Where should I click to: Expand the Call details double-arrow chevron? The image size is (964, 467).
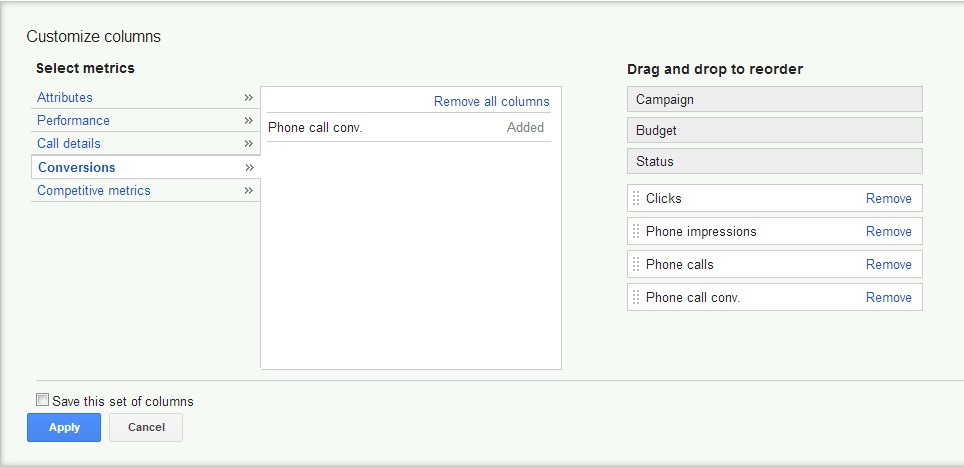248,144
